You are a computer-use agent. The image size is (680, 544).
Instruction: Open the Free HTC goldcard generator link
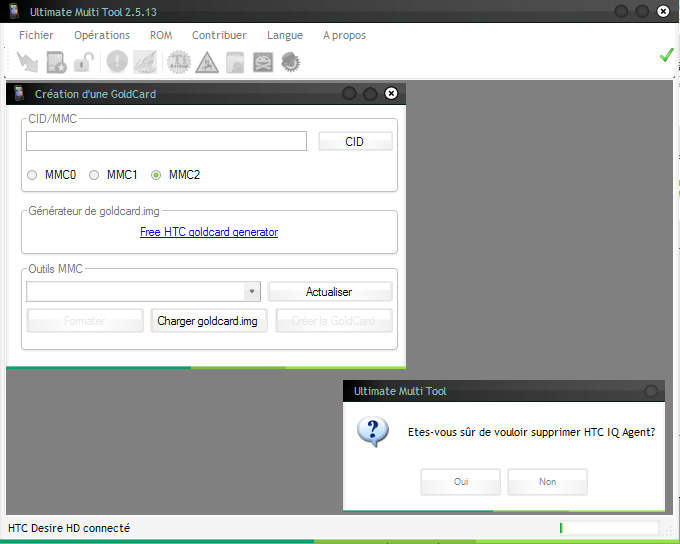tap(209, 232)
